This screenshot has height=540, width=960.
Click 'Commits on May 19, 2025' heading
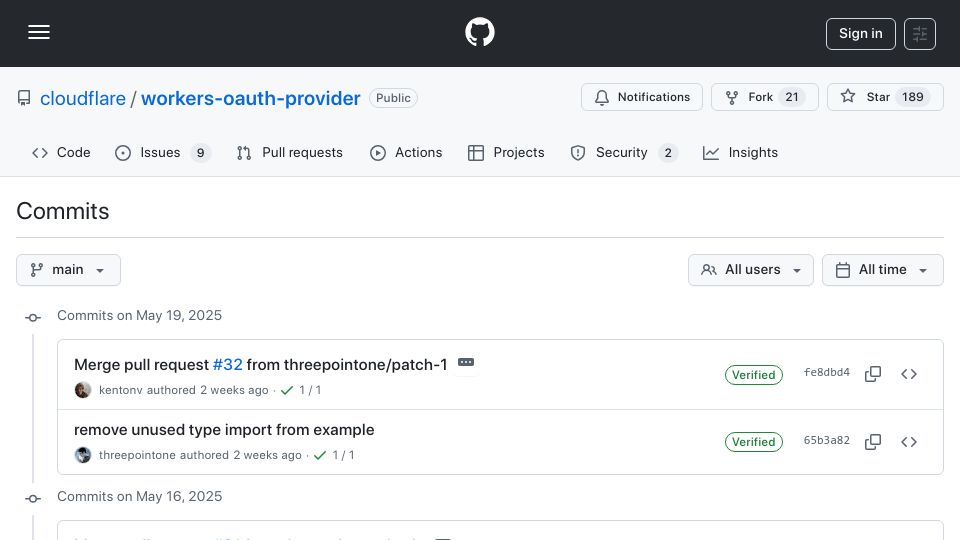point(140,315)
